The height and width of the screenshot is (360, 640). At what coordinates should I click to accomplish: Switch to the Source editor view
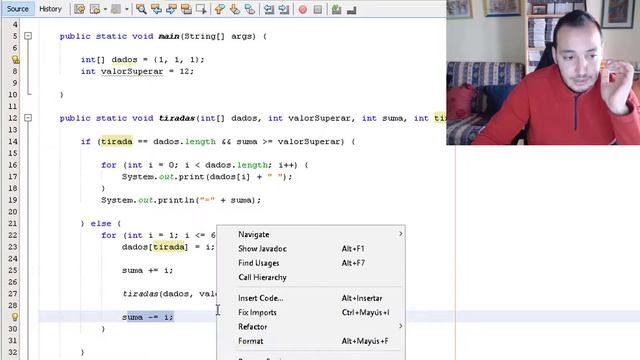click(18, 9)
